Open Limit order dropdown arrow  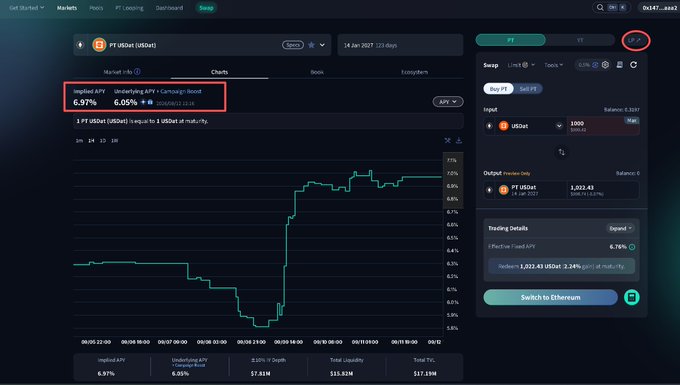tap(533, 65)
